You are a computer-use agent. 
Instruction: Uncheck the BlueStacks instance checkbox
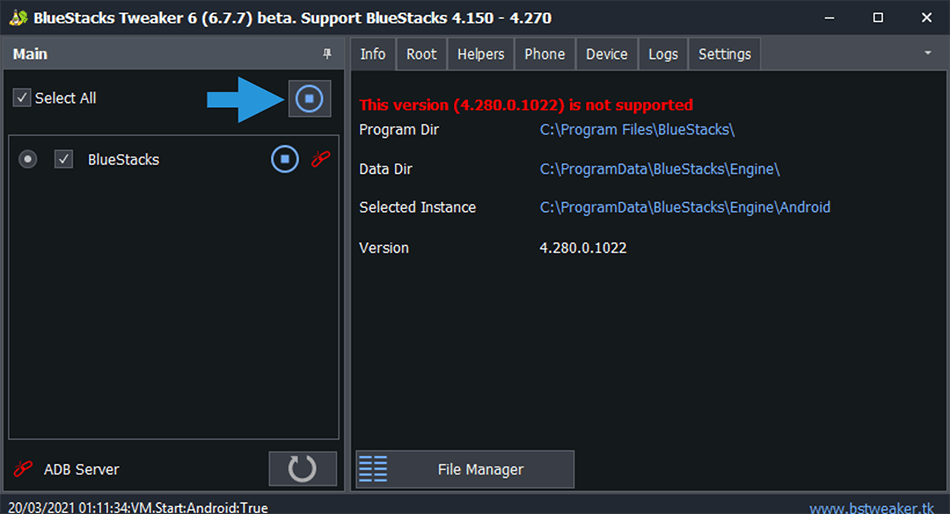click(64, 159)
